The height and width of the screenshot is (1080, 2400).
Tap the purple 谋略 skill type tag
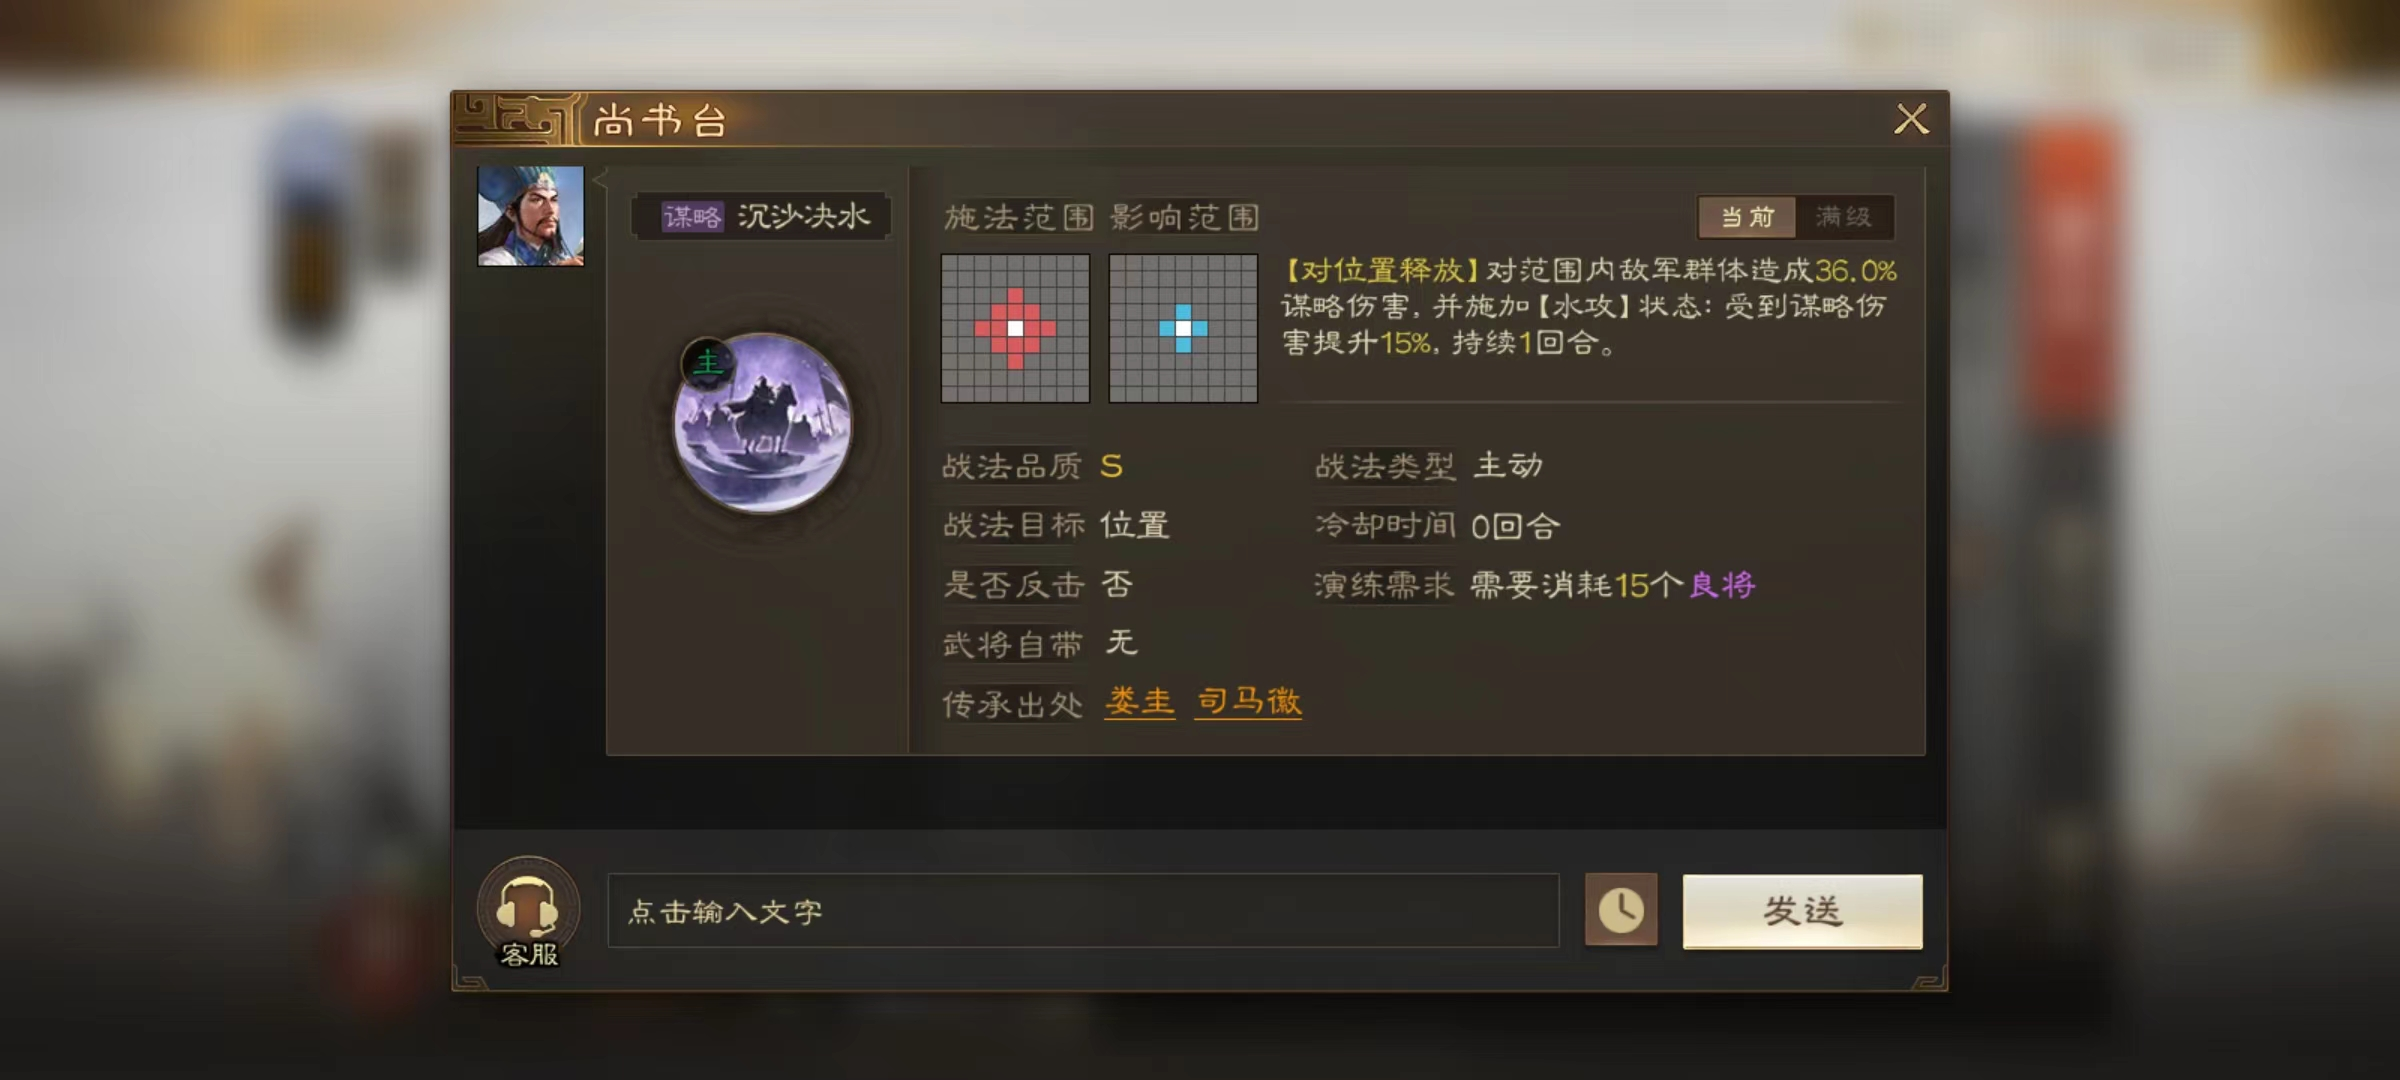click(692, 217)
